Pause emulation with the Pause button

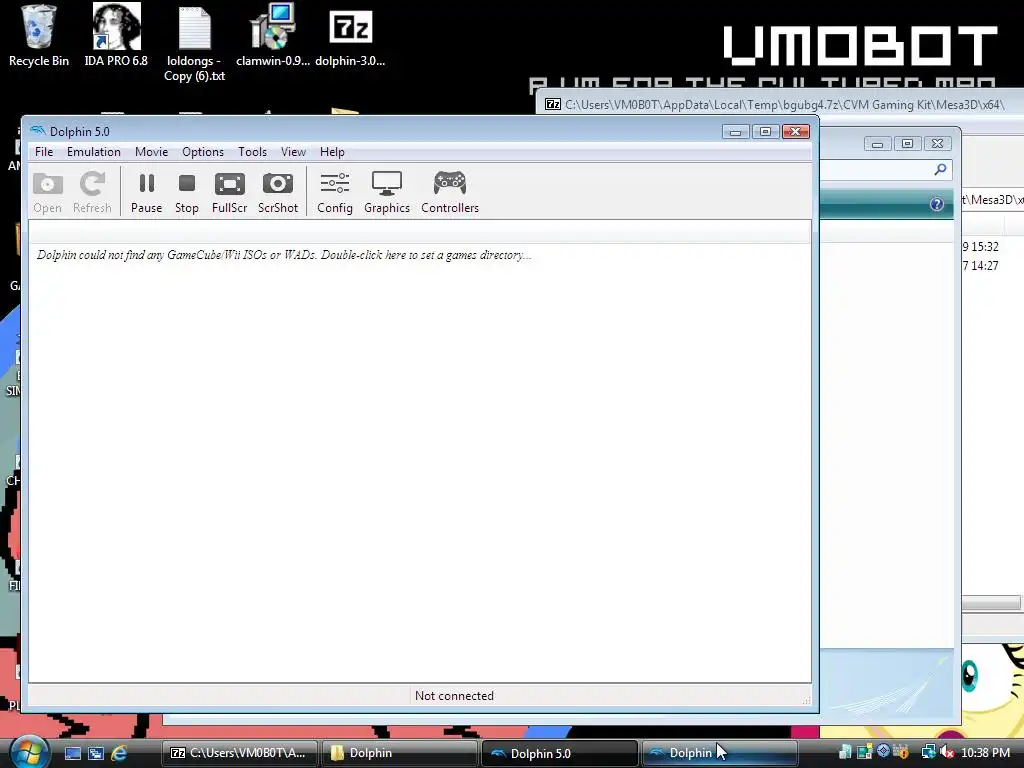click(x=146, y=193)
